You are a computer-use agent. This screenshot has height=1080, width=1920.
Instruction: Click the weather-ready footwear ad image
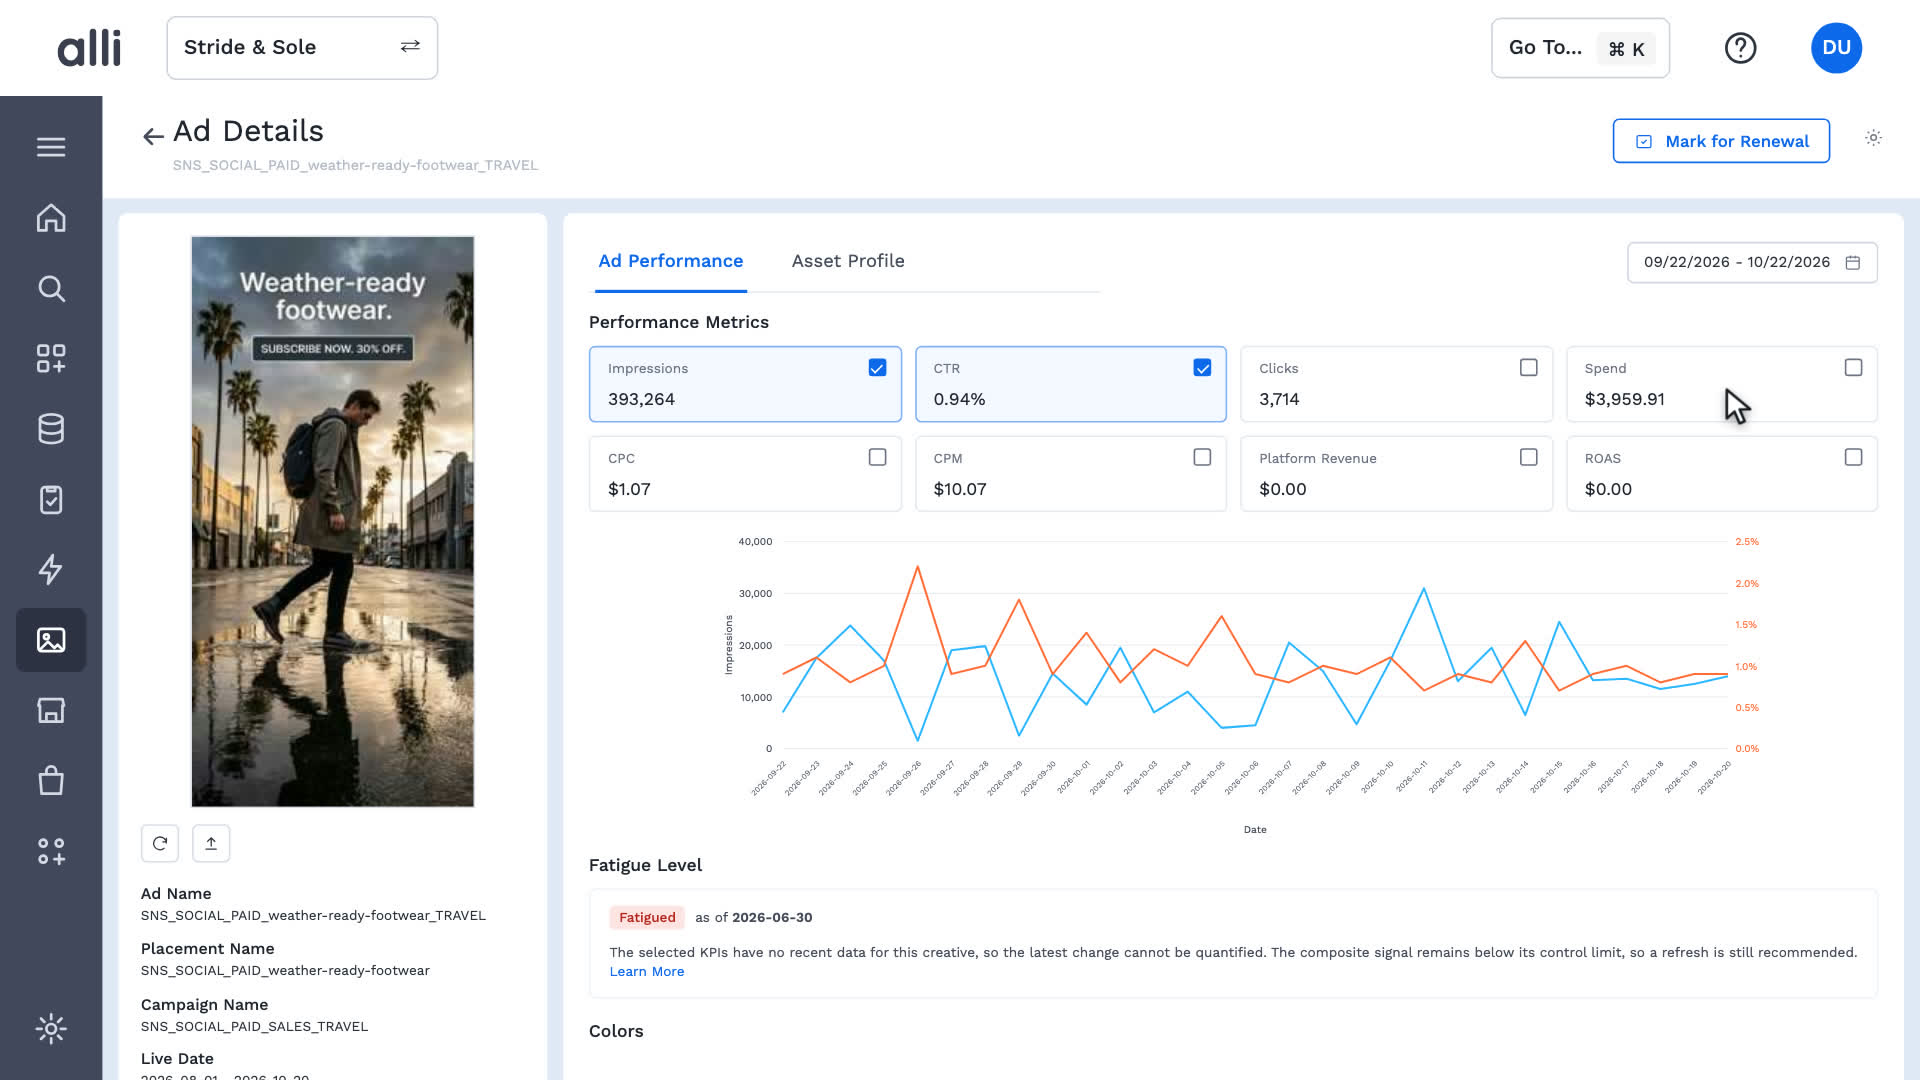tap(333, 521)
